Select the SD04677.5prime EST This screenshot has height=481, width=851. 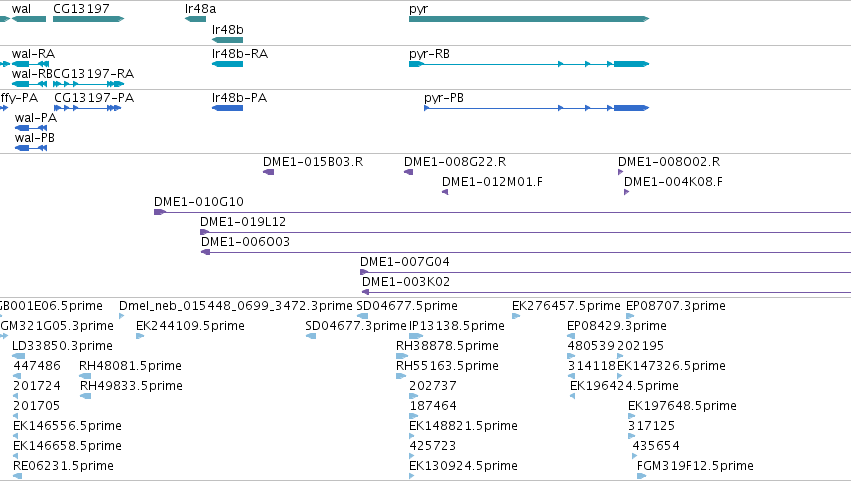click(362, 316)
